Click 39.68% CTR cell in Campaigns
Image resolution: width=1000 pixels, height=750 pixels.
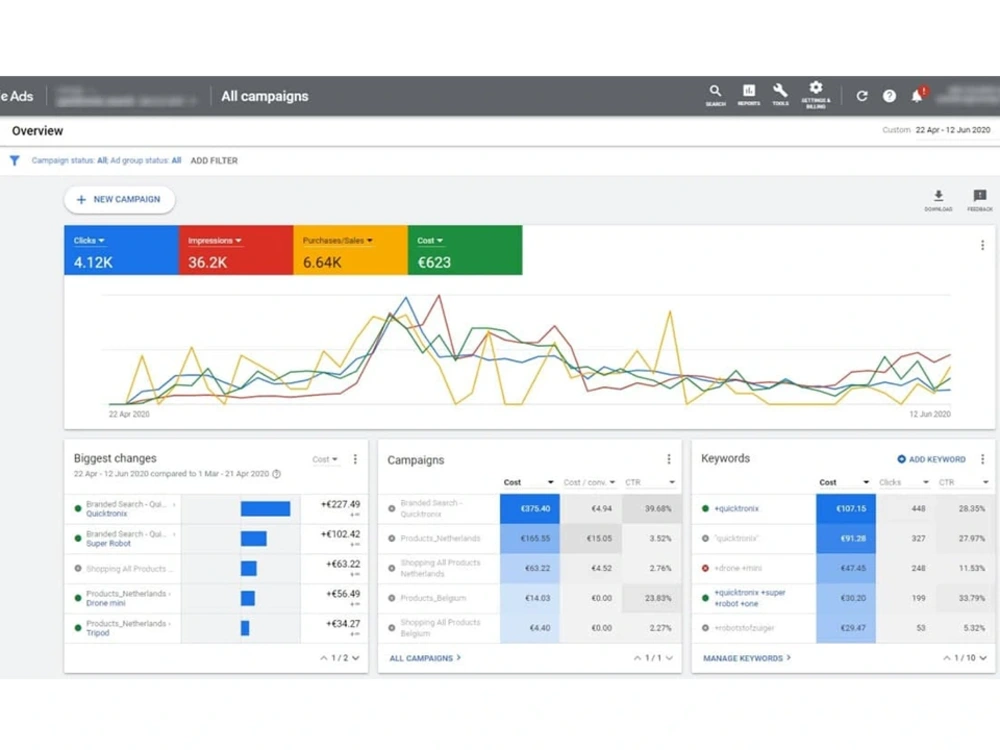click(652, 509)
